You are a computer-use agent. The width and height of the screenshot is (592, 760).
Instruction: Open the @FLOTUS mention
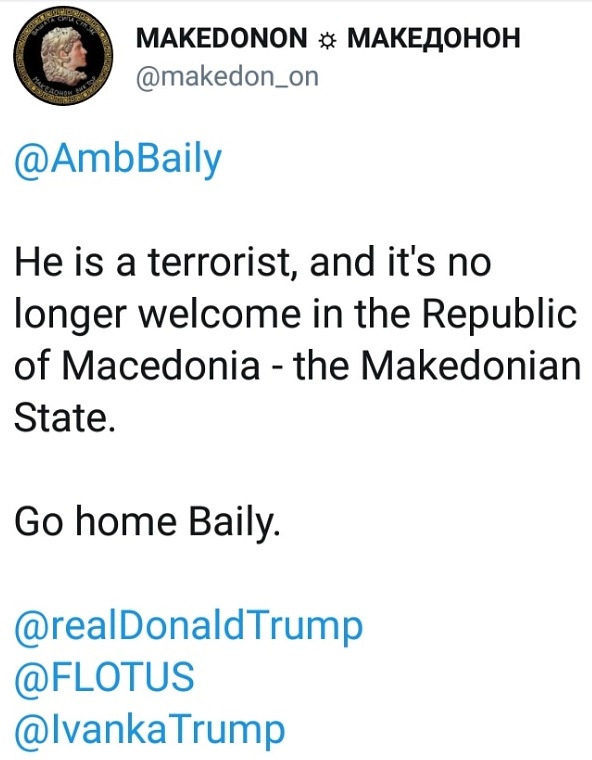point(104,677)
